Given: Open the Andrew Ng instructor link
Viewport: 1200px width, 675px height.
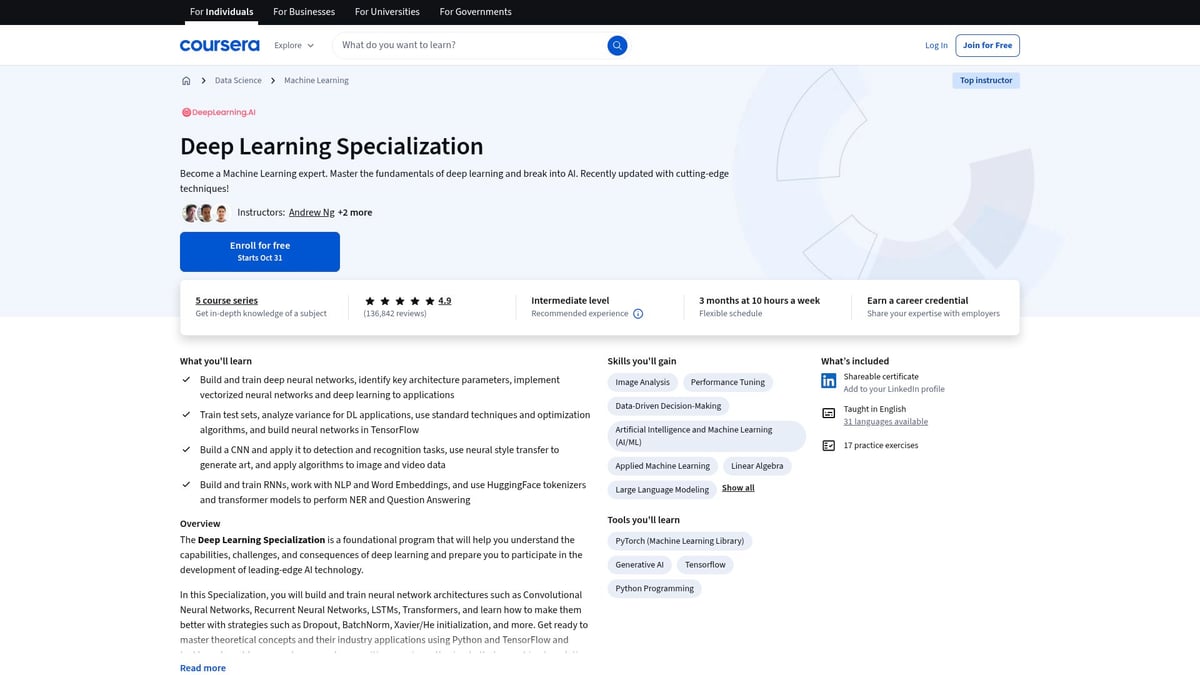Looking at the screenshot, I should pyautogui.click(x=311, y=212).
